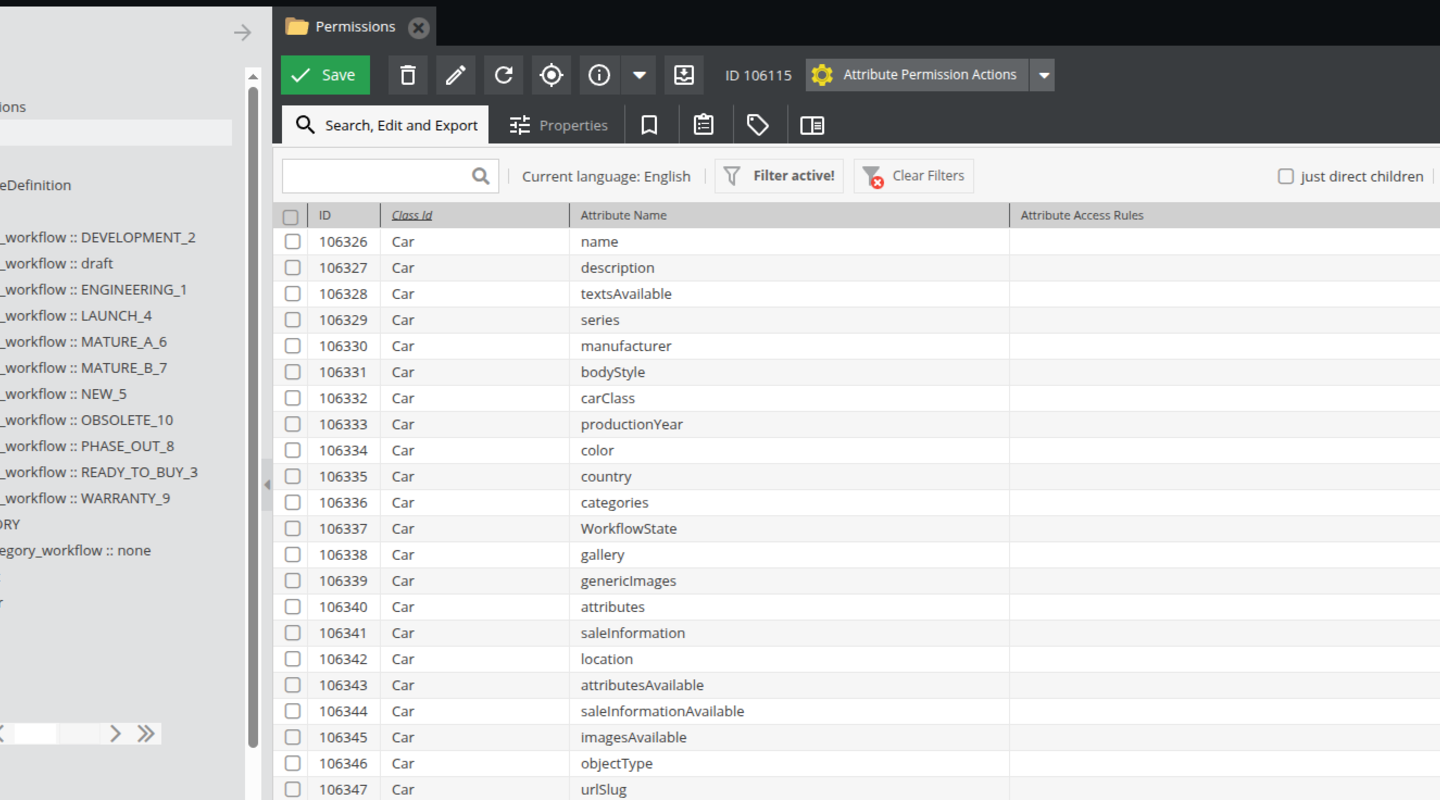Select tree item _workflow :: ENGINEERING_1
The image size is (1440, 800).
[93, 289]
